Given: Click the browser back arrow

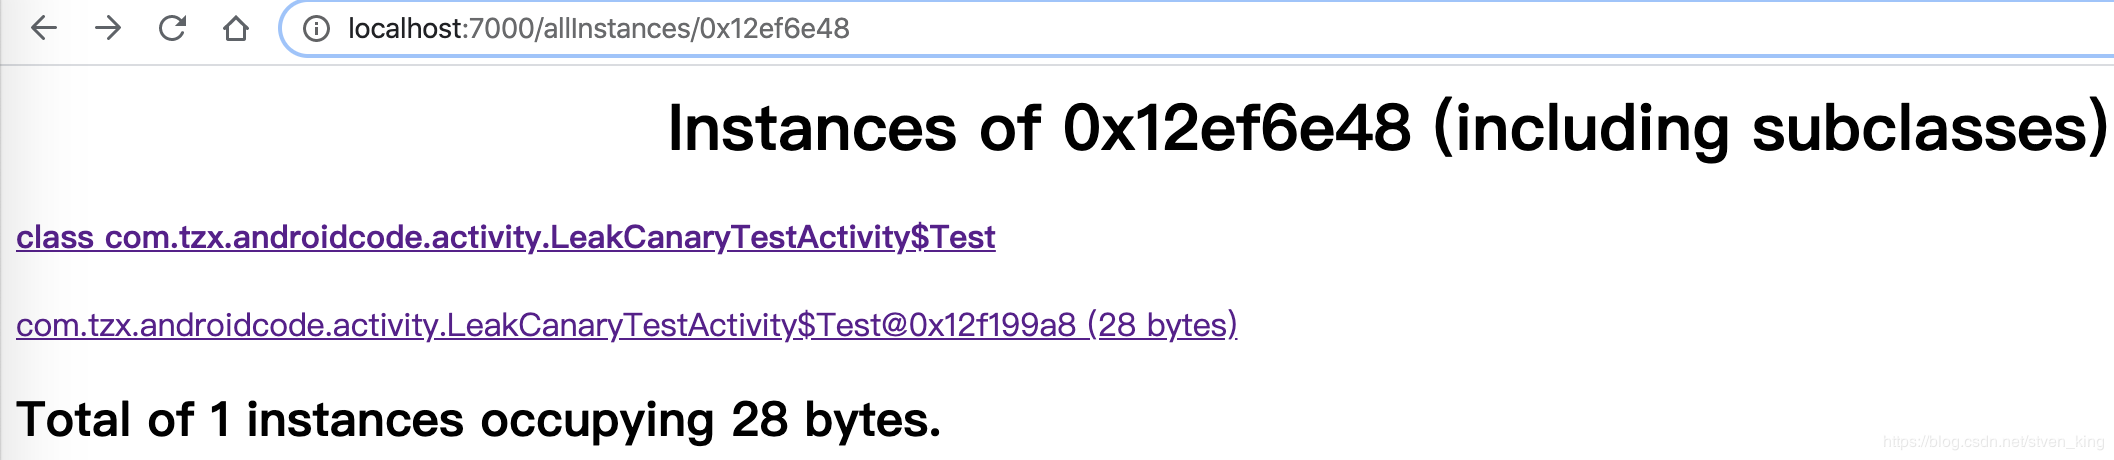Looking at the screenshot, I should (44, 28).
